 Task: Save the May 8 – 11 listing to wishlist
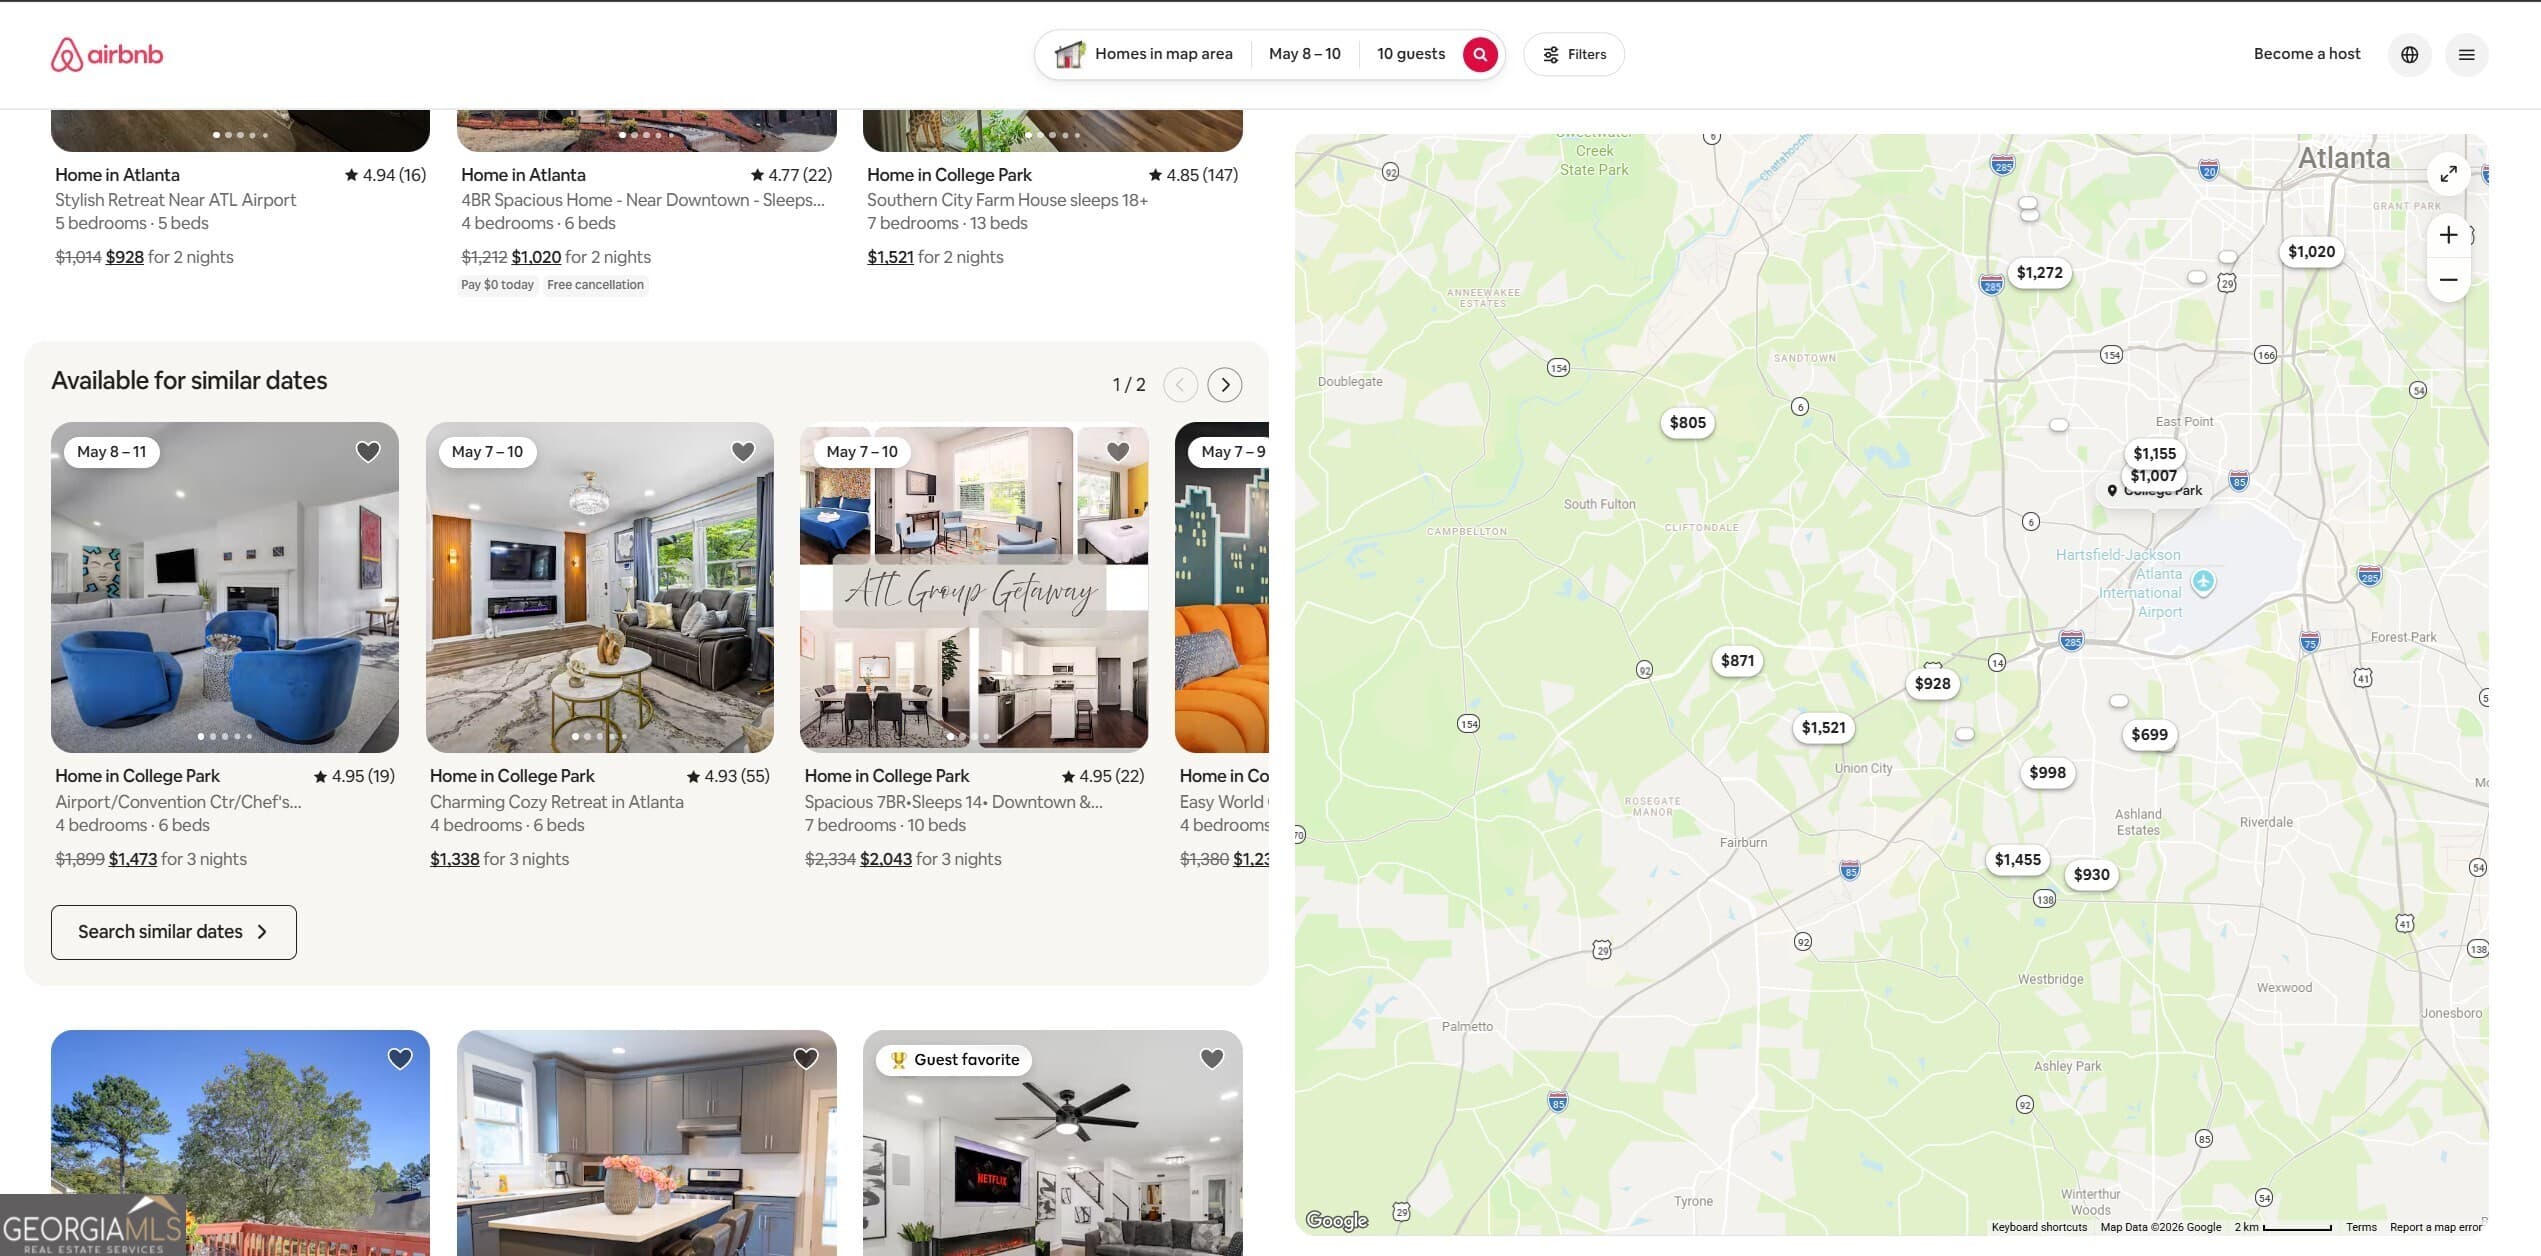click(x=368, y=452)
